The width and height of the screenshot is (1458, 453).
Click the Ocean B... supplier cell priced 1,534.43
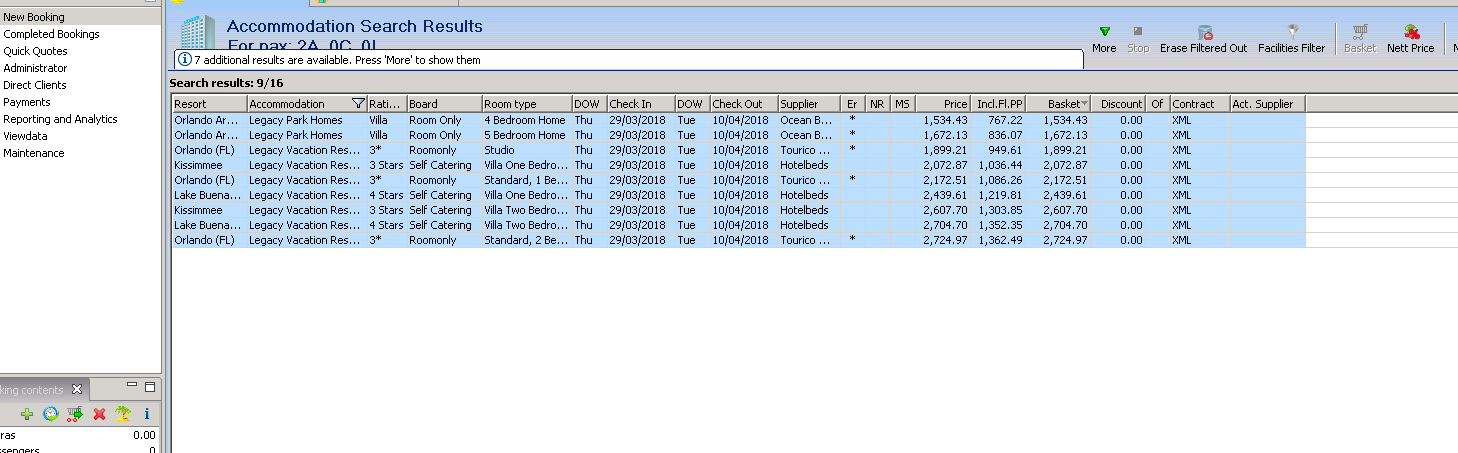coord(809,120)
